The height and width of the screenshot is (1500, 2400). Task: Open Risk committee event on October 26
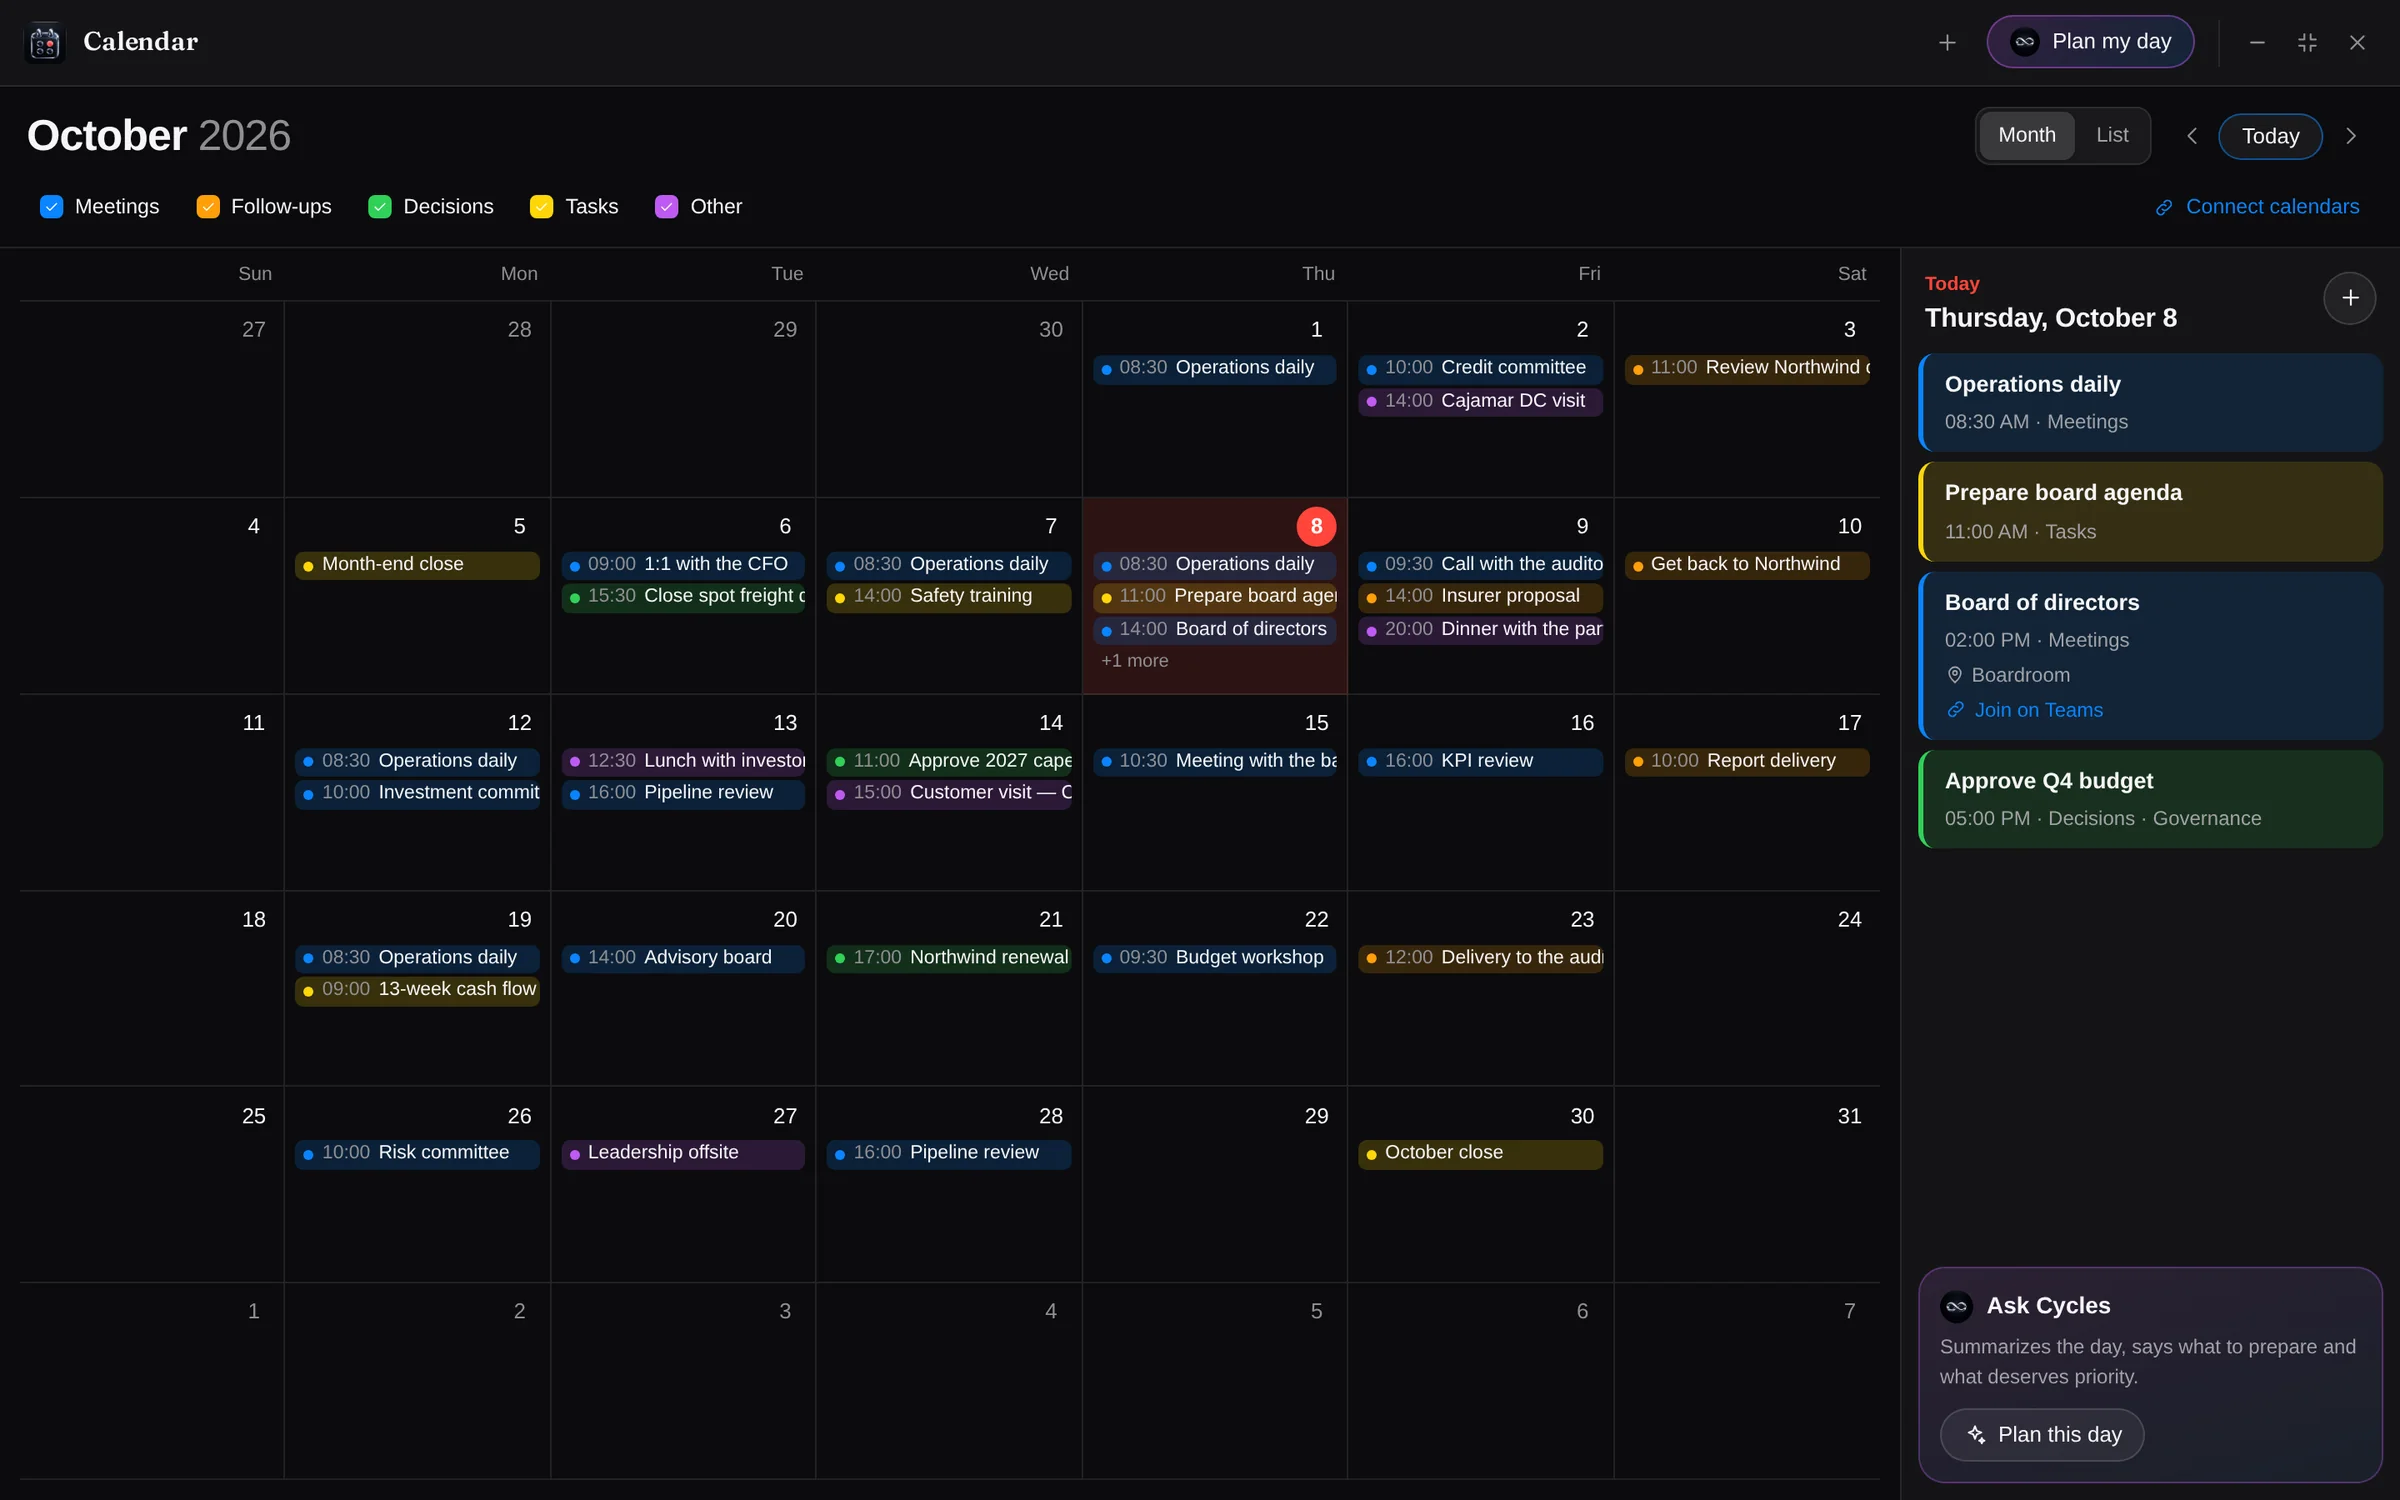pos(417,1153)
